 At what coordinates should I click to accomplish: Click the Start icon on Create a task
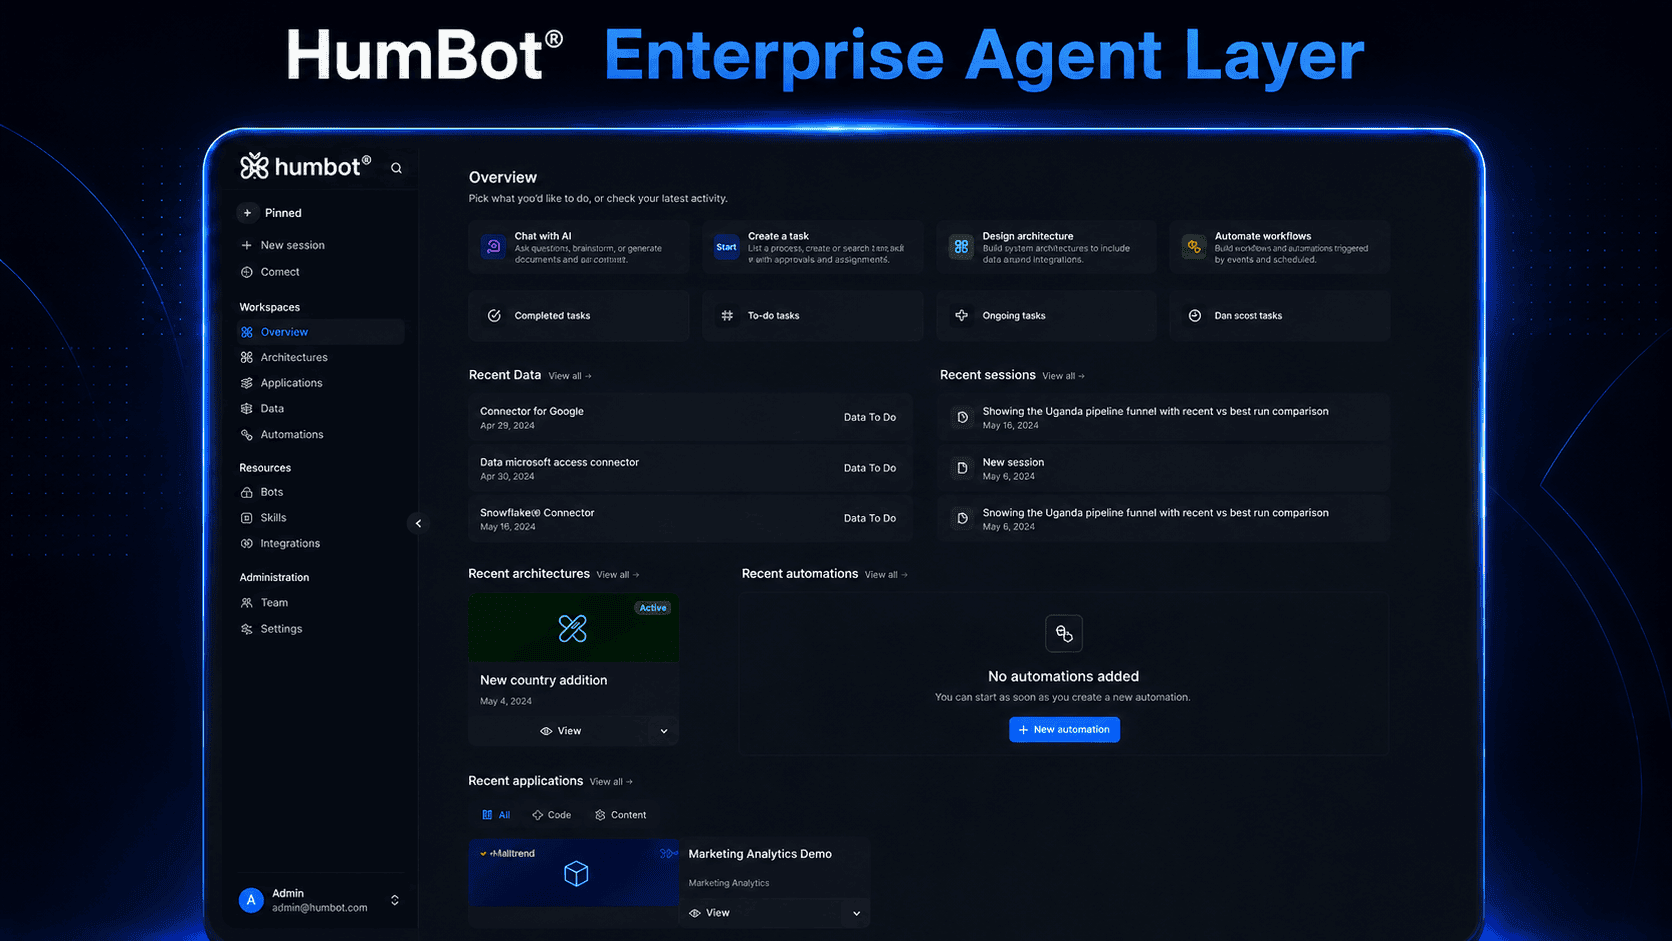(726, 247)
